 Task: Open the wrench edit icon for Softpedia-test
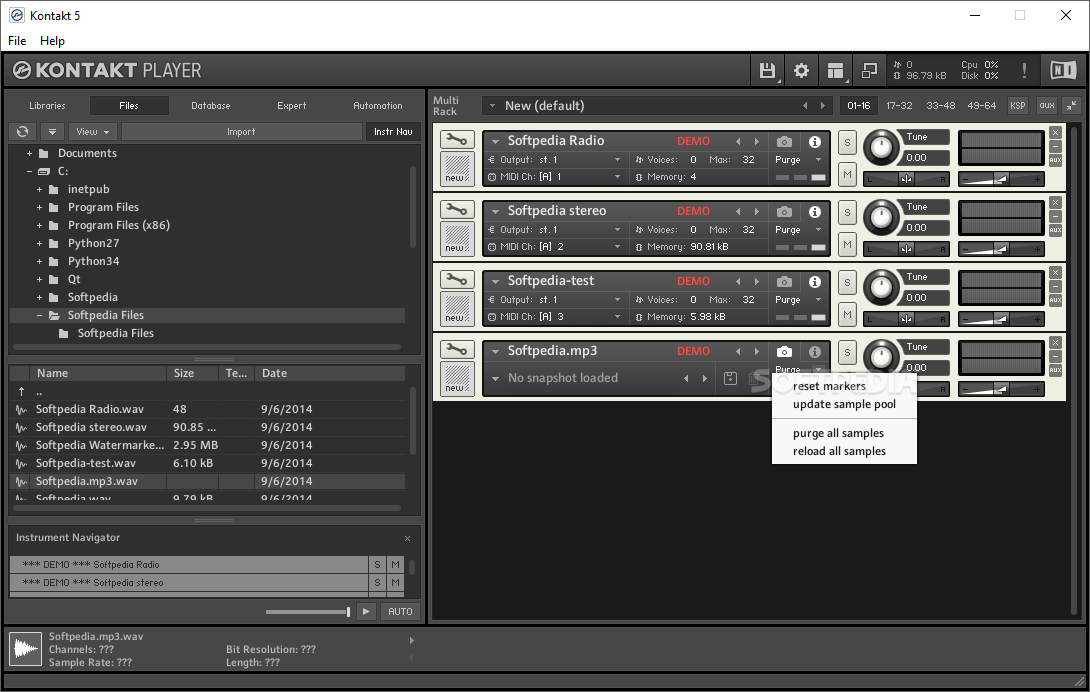(x=457, y=280)
